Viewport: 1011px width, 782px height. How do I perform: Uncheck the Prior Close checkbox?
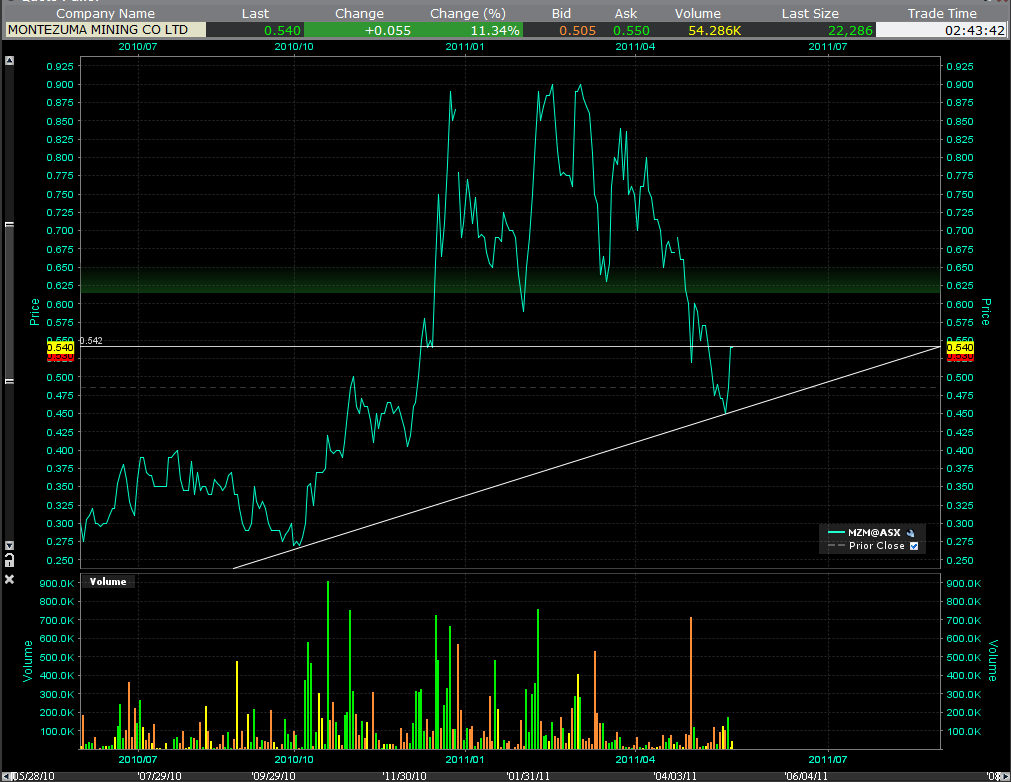[x=912, y=546]
